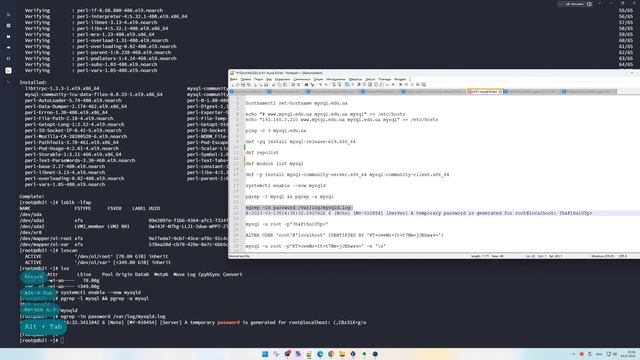Click the Cut icon in Notepad++ toolbar

pyautogui.click(x=273, y=84)
